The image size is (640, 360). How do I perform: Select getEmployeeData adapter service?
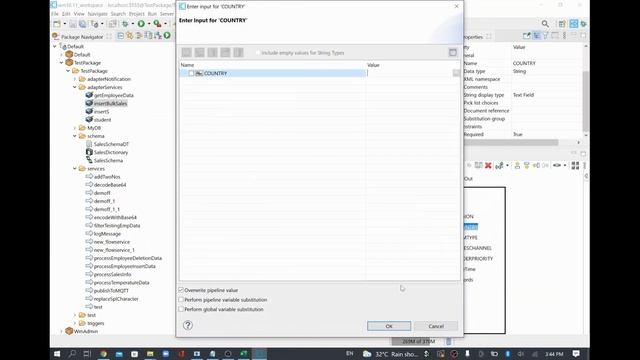pyautogui.click(x=113, y=95)
